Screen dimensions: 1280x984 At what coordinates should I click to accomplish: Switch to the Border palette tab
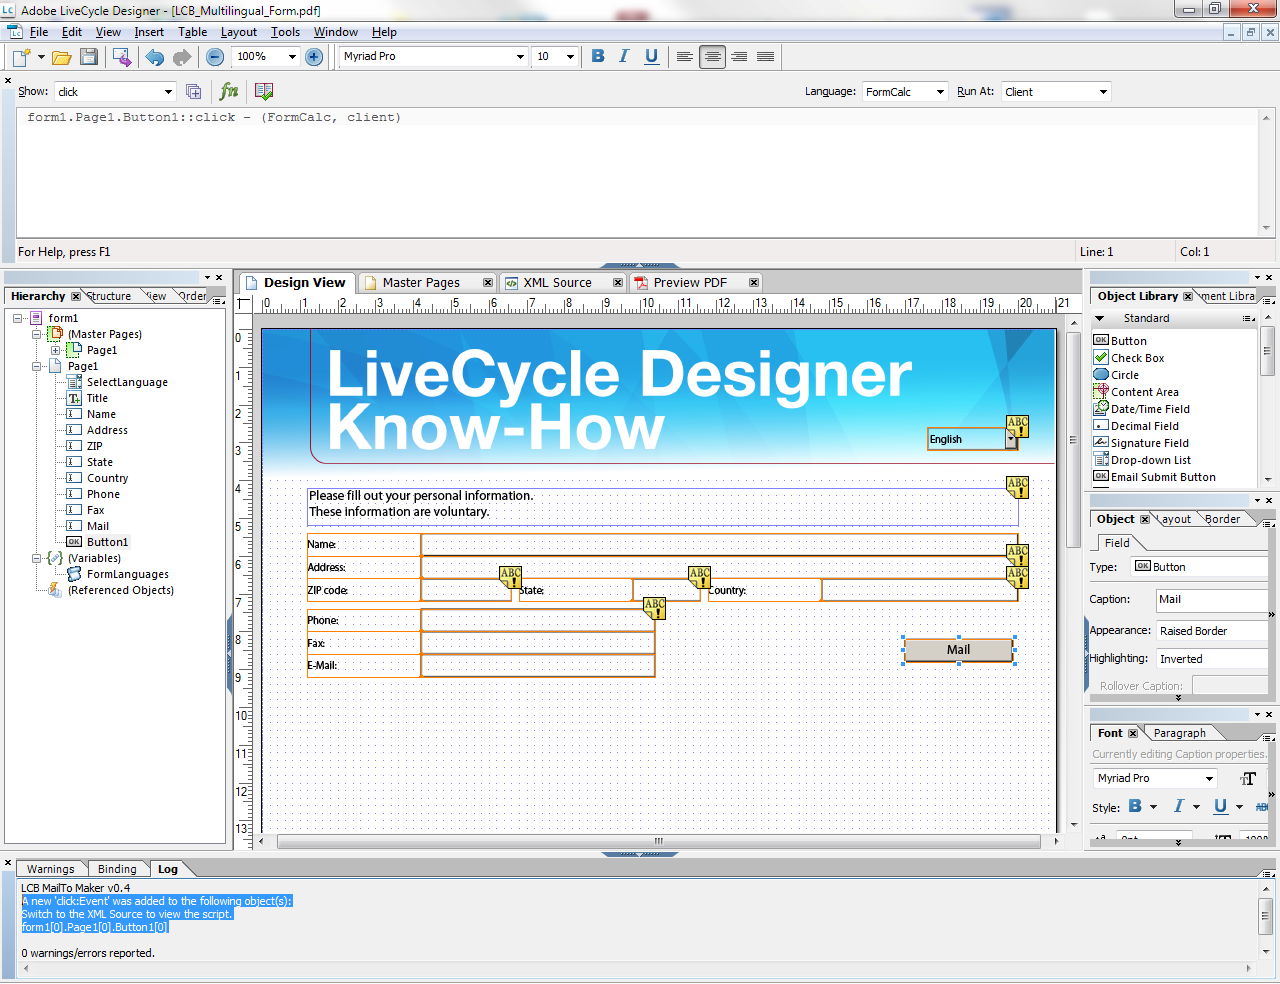(1222, 519)
